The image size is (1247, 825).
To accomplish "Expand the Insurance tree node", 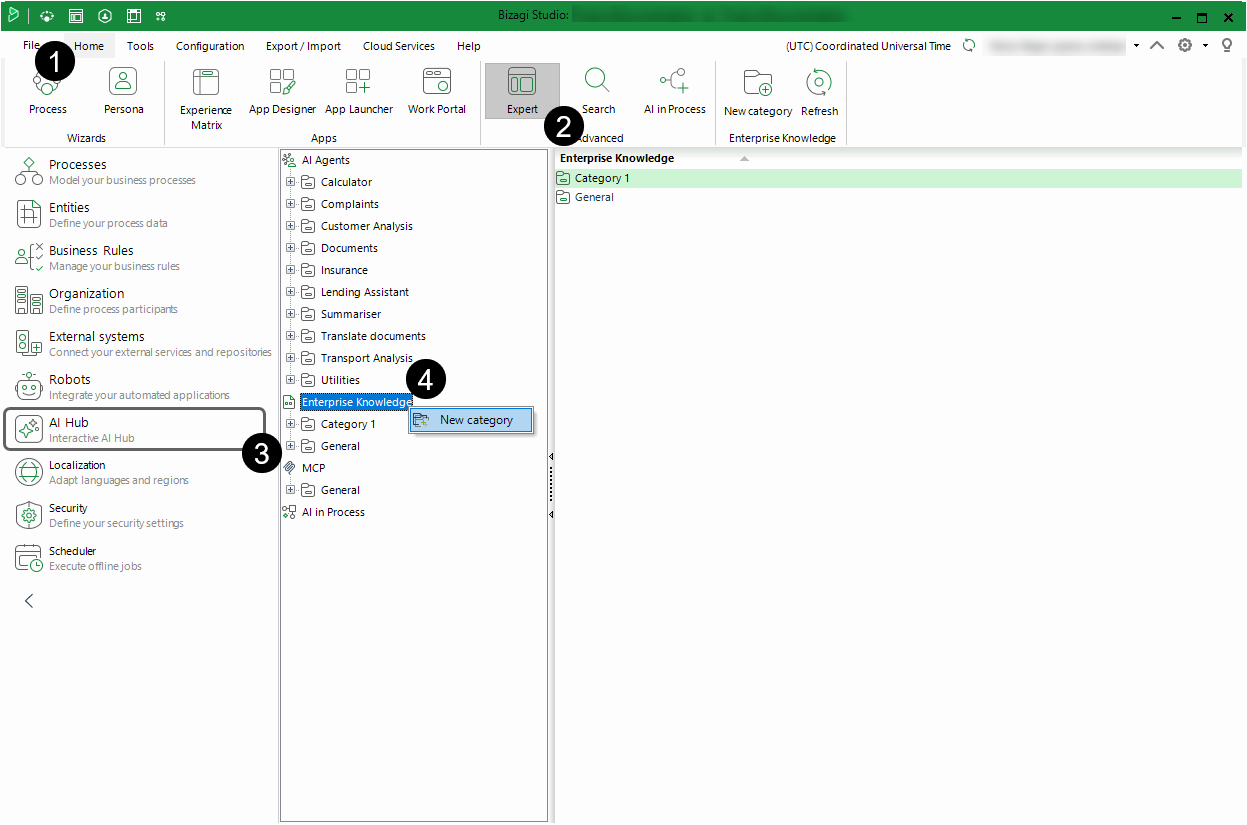I will pyautogui.click(x=291, y=270).
